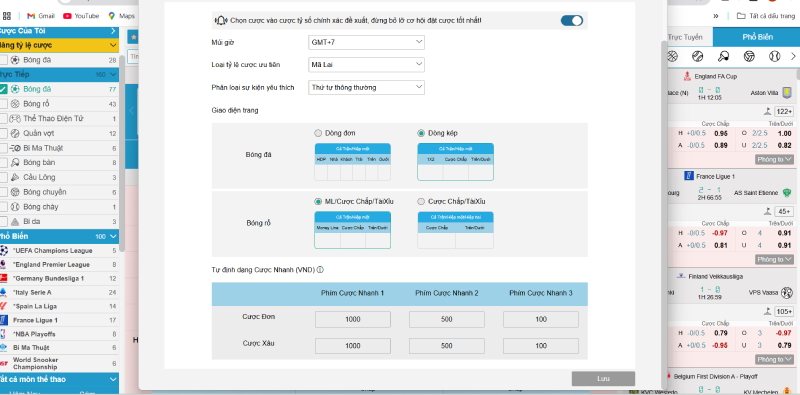Switch to the Phổ Biến tab in right panel
Screen dimensions: 800x395
click(757, 37)
